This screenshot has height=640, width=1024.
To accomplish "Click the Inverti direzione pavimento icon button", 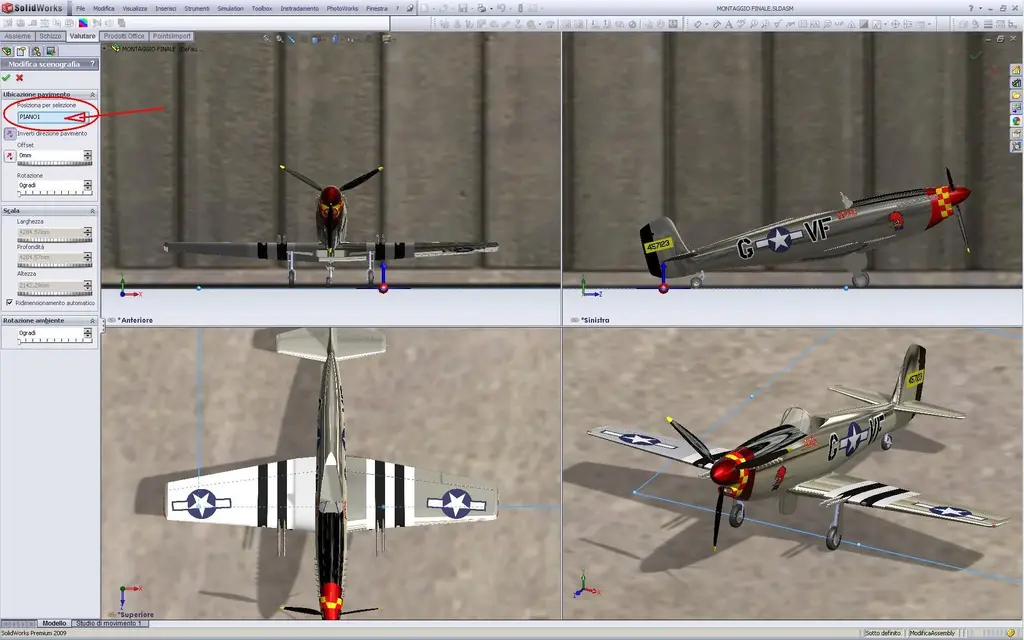I will 9,133.
